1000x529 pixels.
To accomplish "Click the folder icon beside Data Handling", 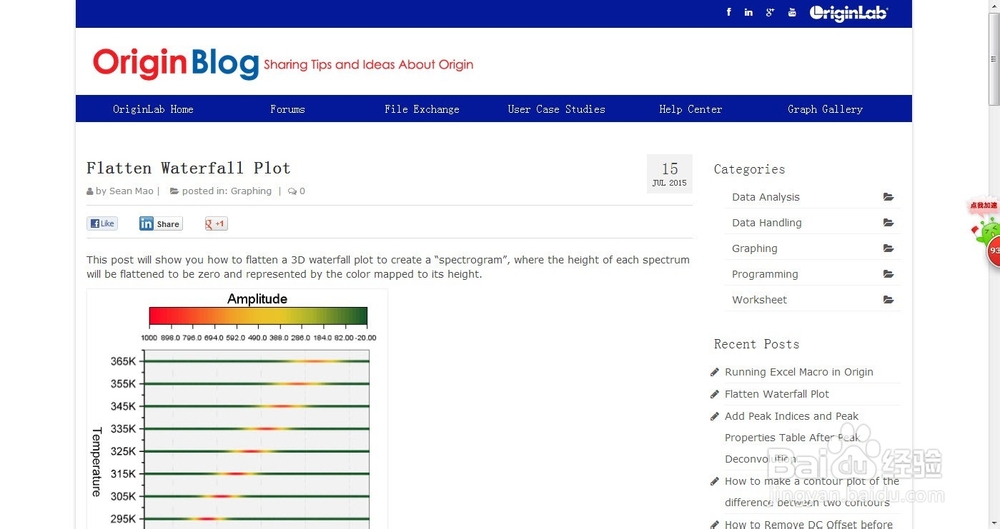I will (888, 222).
